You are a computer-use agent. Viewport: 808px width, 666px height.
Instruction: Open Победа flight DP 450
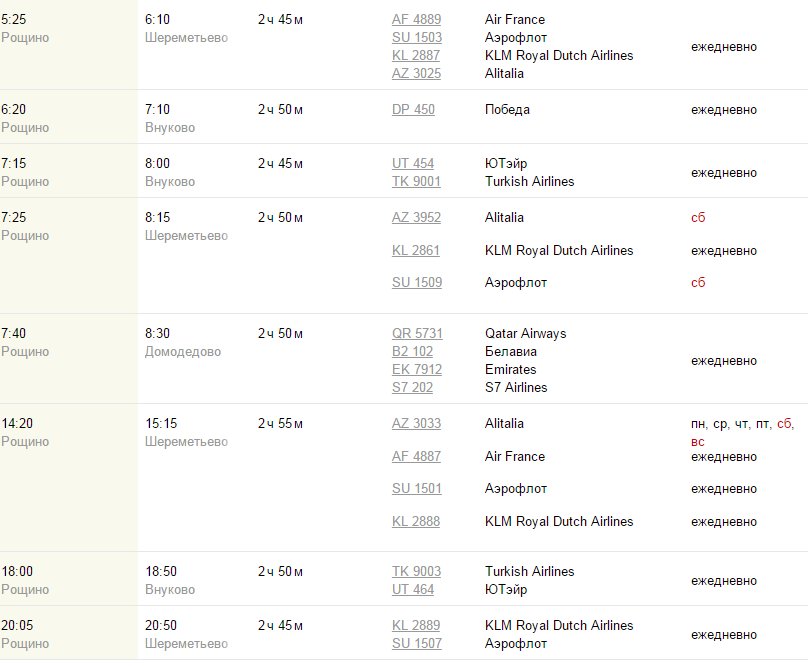413,110
